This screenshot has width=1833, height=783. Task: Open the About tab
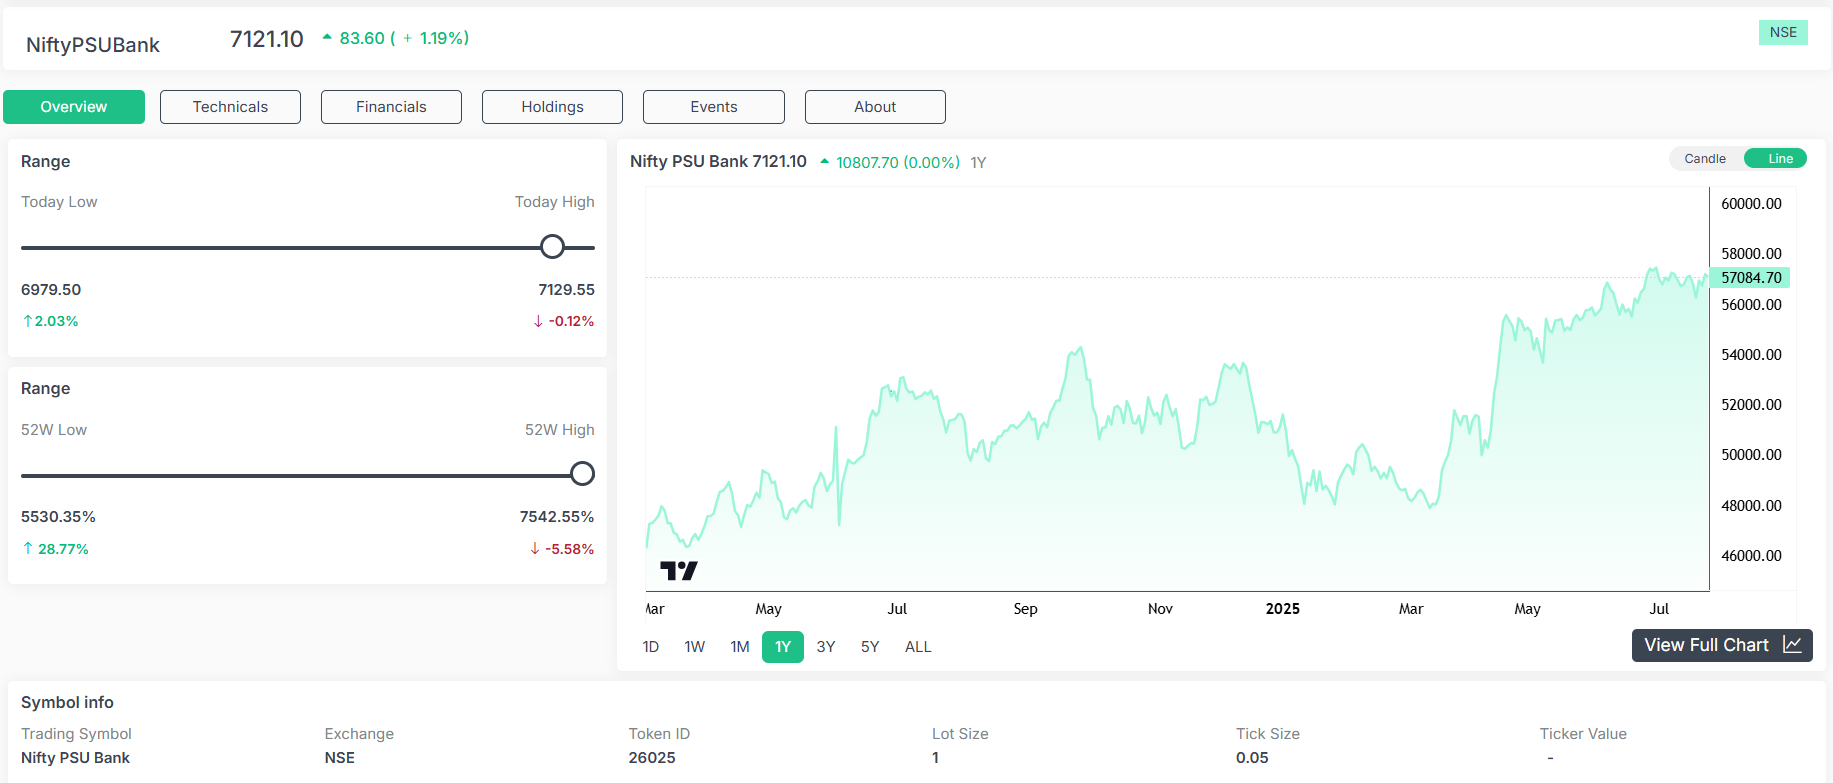pos(874,107)
